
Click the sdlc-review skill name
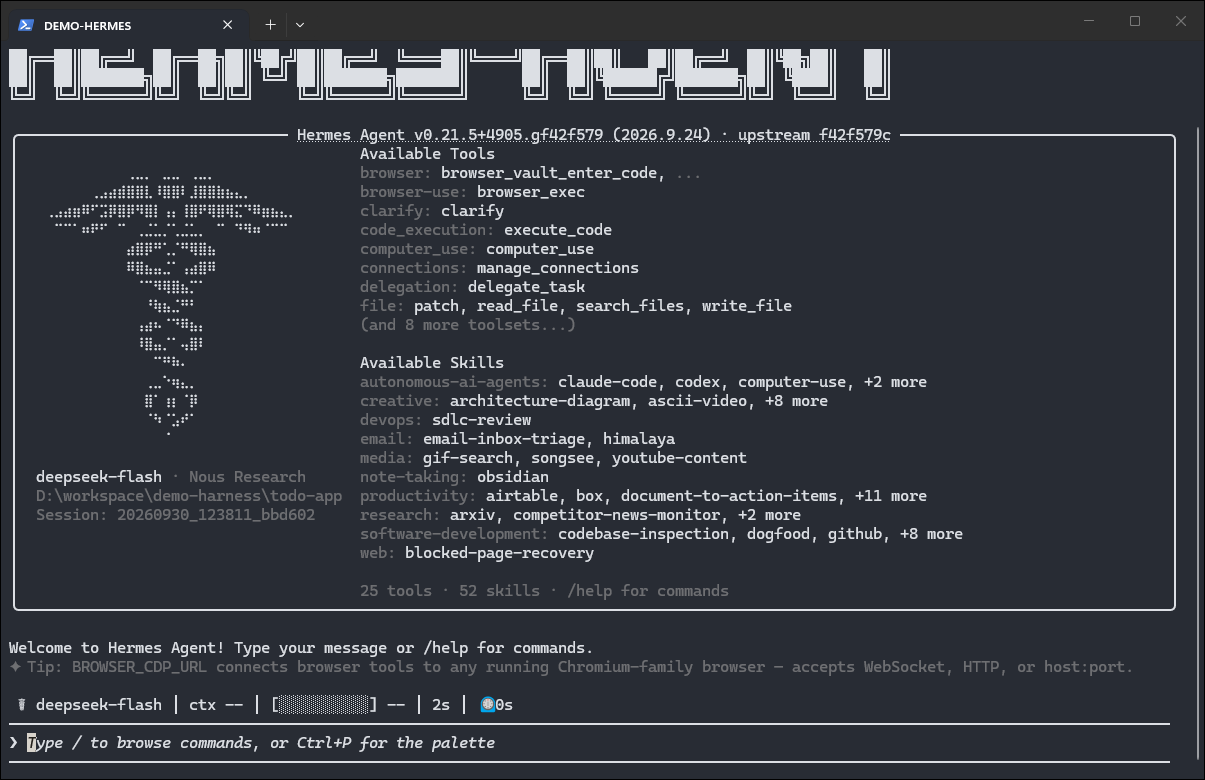click(481, 420)
